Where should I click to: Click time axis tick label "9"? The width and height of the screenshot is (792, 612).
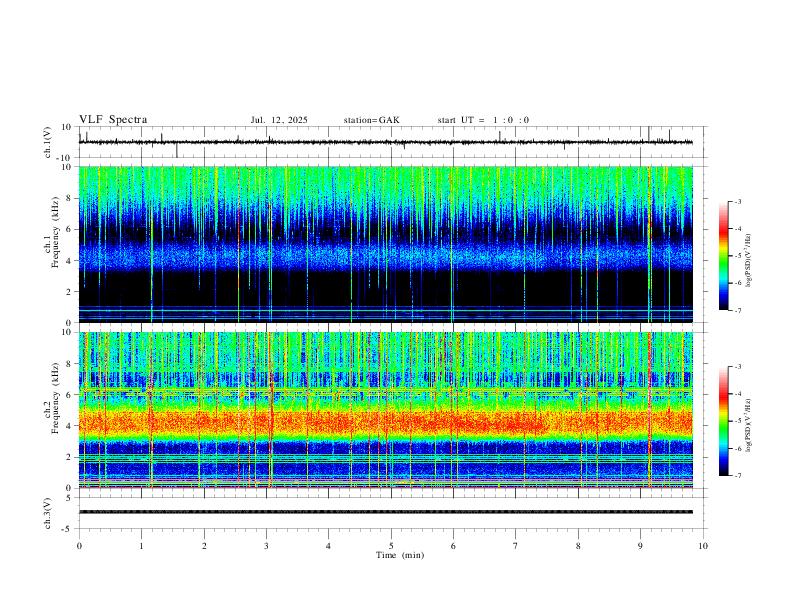click(640, 546)
